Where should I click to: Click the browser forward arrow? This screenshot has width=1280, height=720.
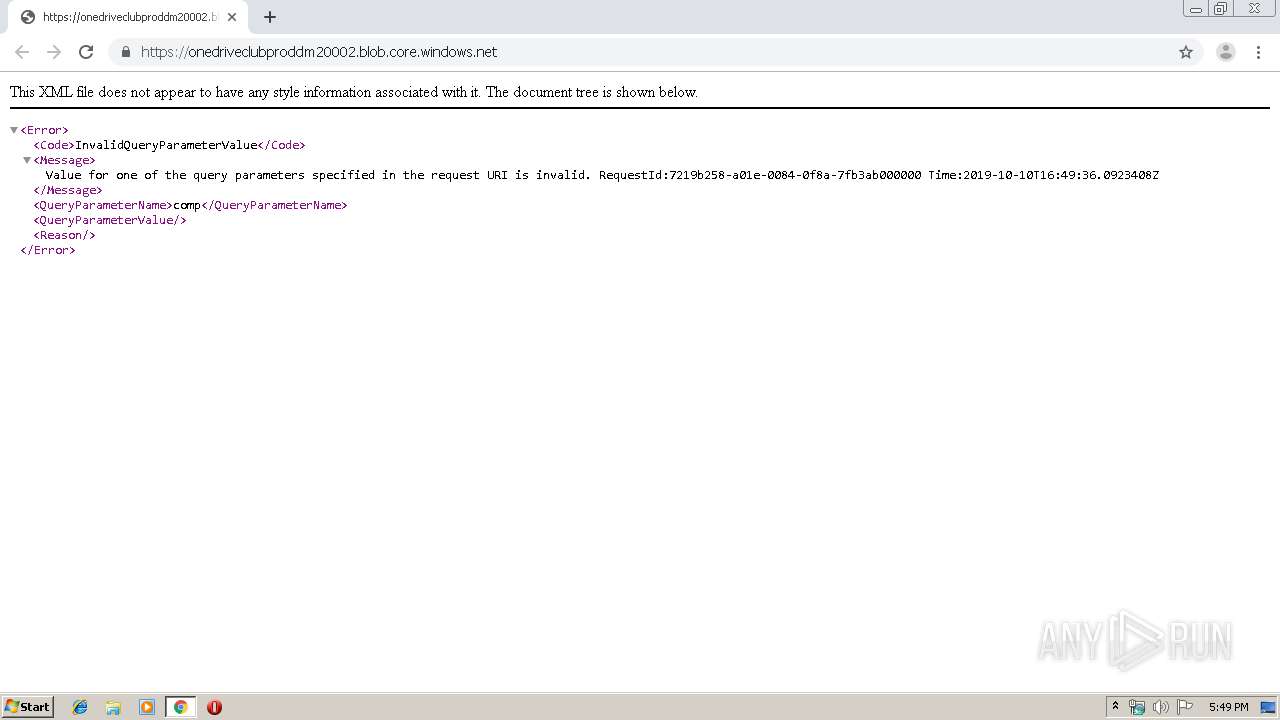[54, 52]
